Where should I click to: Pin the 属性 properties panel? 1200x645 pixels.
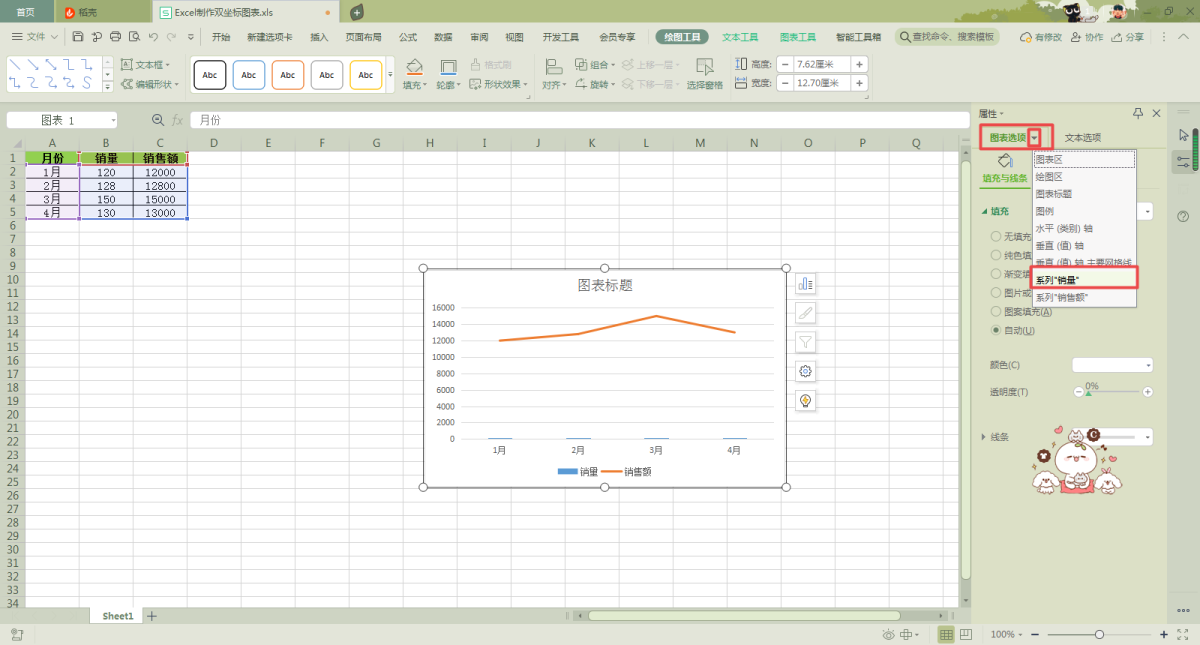point(1138,114)
